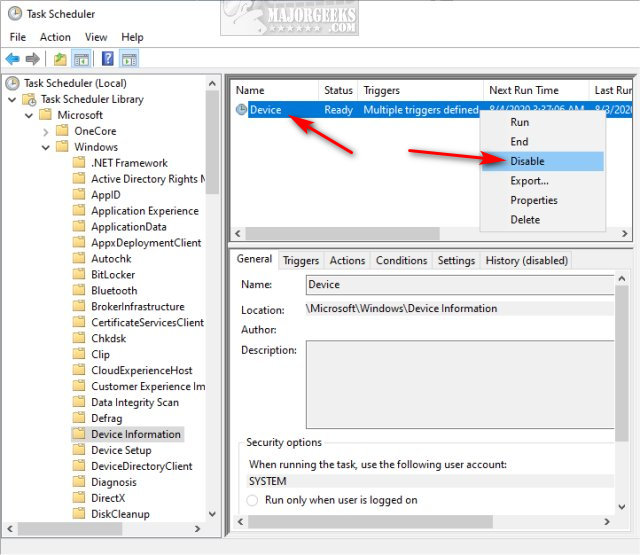This screenshot has width=640, height=555.
Task: Select the DeviceDirectoryClient tree item
Action: [x=142, y=466]
